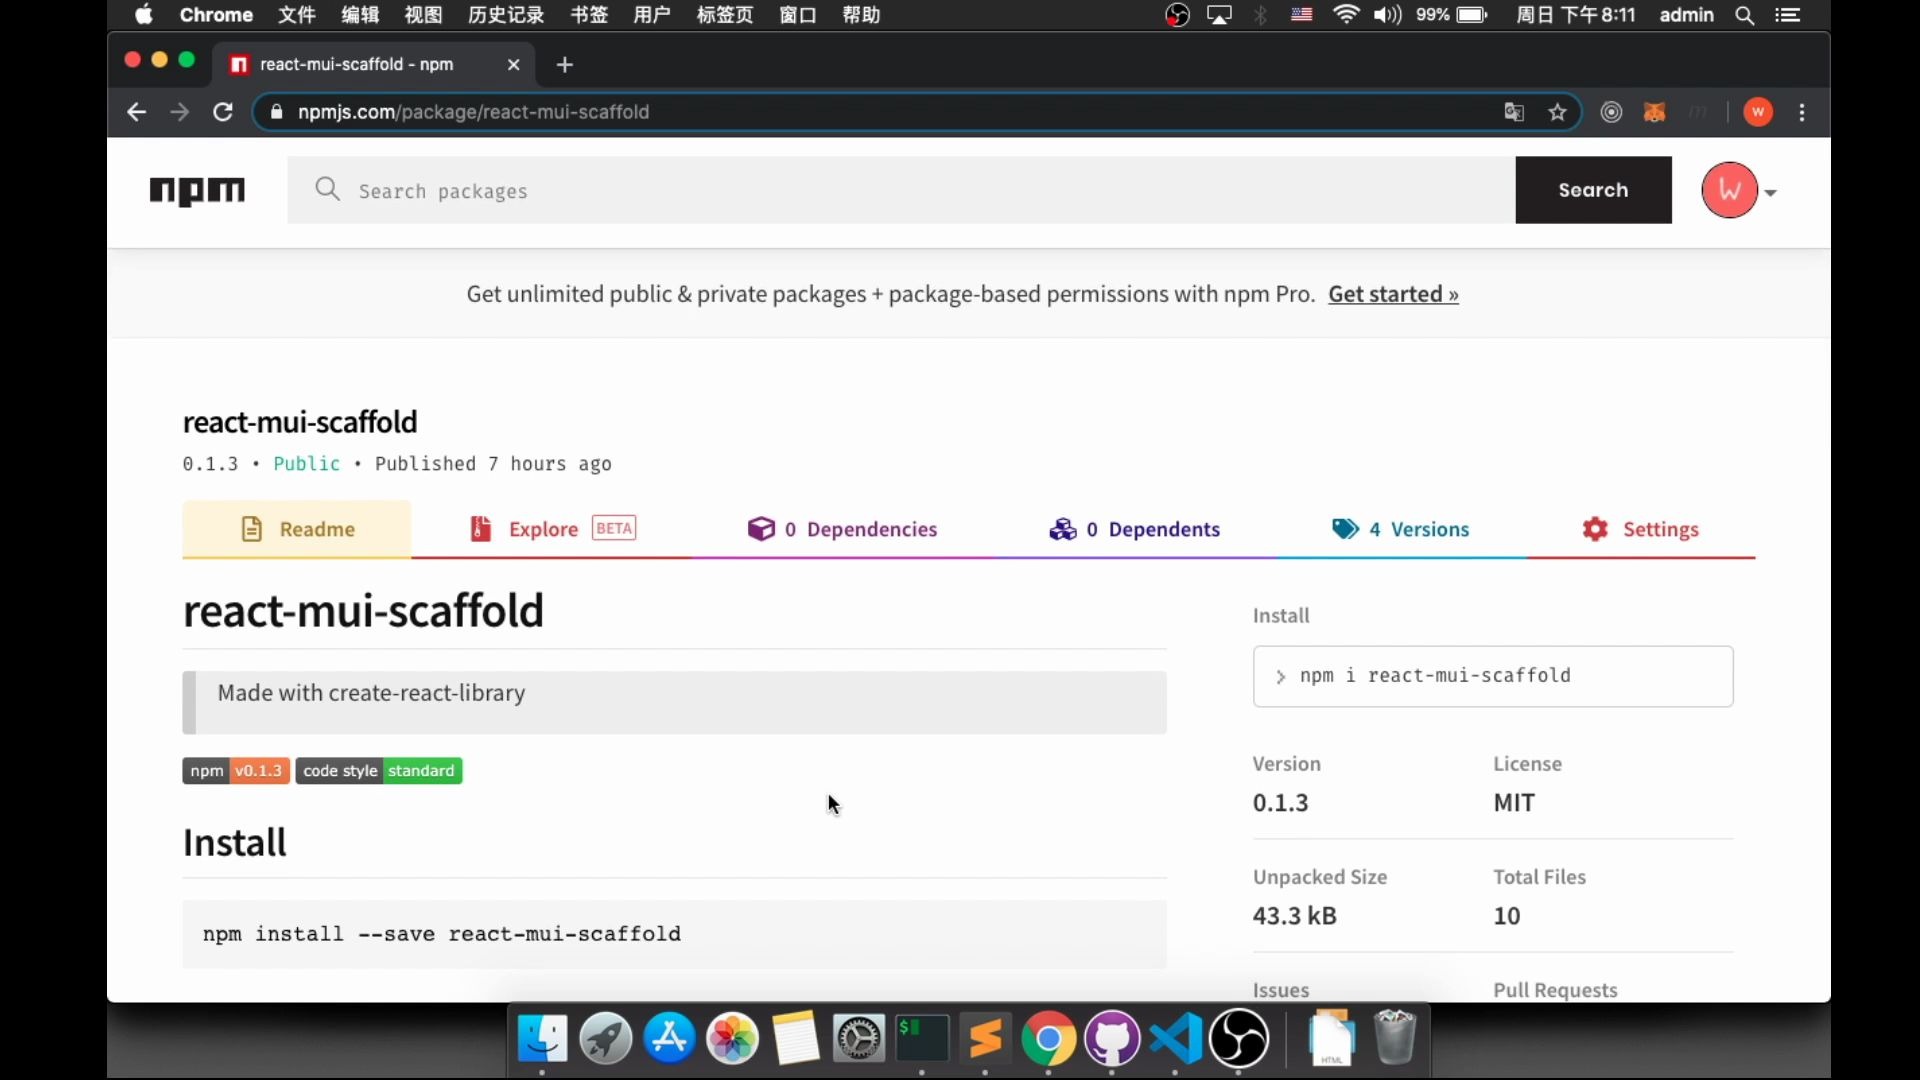Open the Explore BETA tab
The width and height of the screenshot is (1920, 1080).
tap(550, 527)
